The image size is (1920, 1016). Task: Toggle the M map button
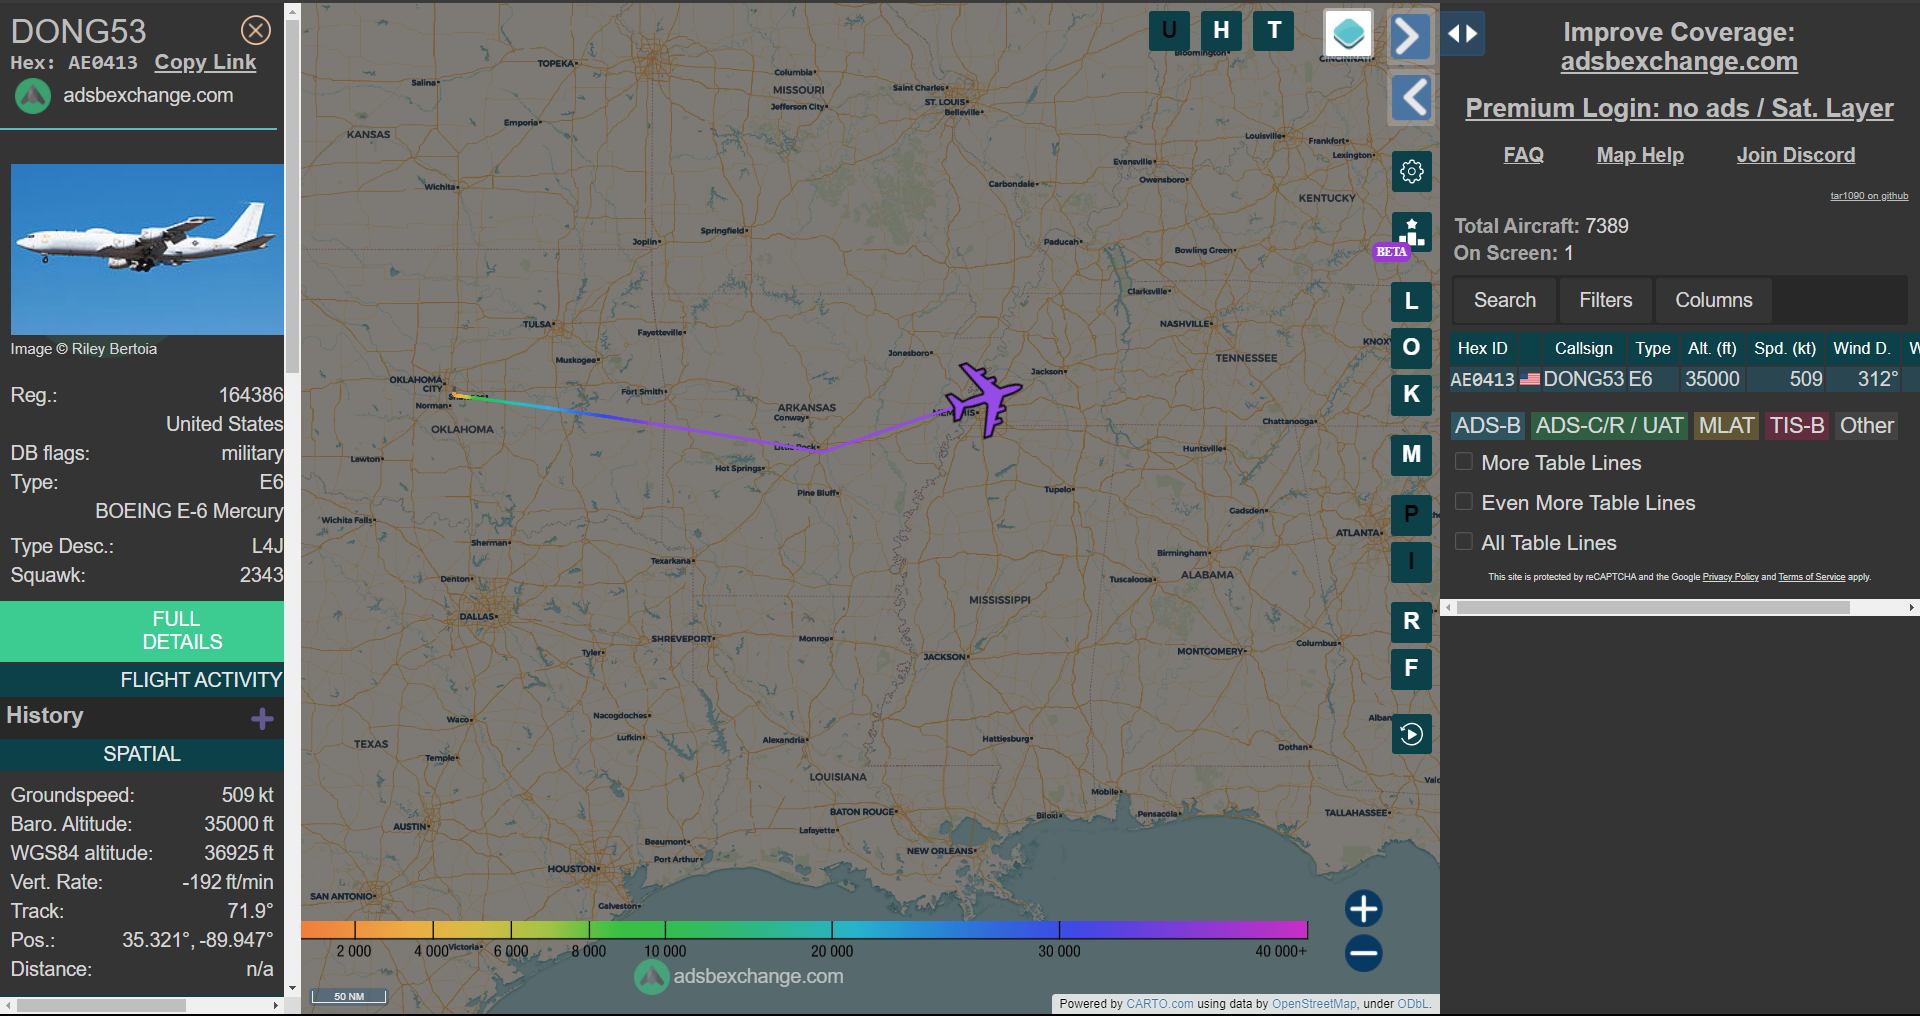coord(1411,454)
